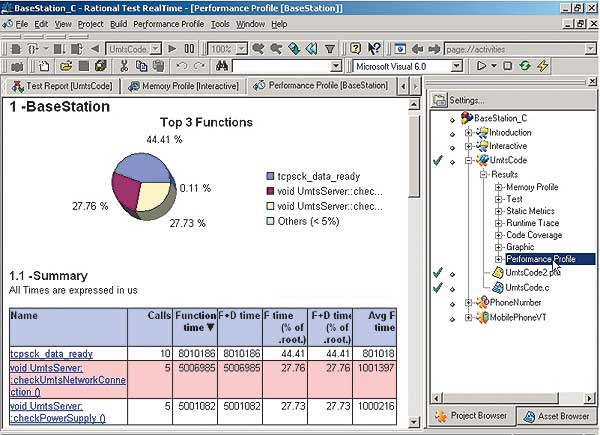The image size is (600, 435).
Task: Expand the PhoneNumber tree node
Action: click(x=468, y=303)
